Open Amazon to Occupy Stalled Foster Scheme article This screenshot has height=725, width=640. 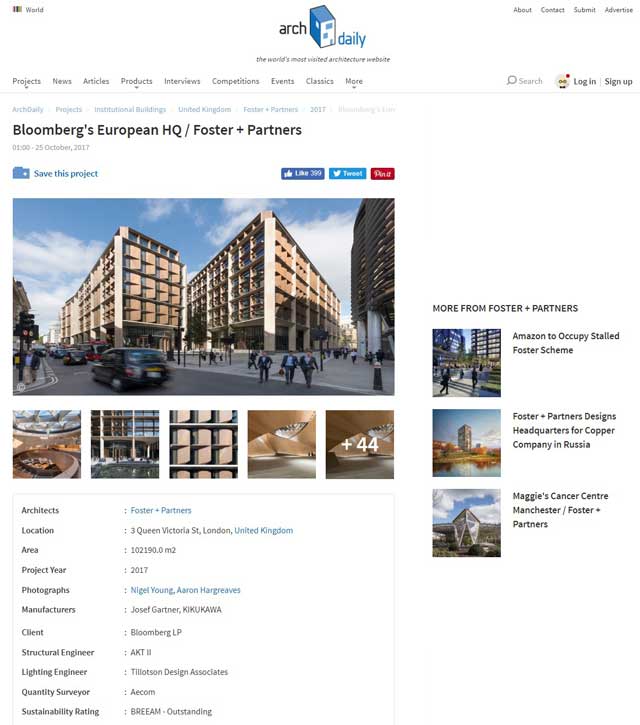(x=566, y=343)
